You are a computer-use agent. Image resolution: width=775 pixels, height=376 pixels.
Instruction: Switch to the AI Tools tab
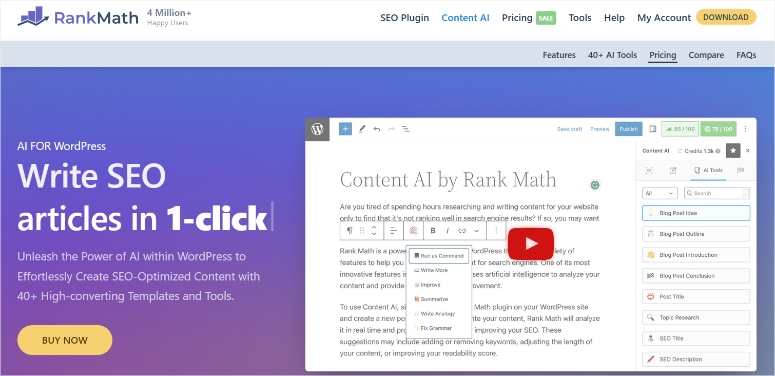[x=708, y=170]
